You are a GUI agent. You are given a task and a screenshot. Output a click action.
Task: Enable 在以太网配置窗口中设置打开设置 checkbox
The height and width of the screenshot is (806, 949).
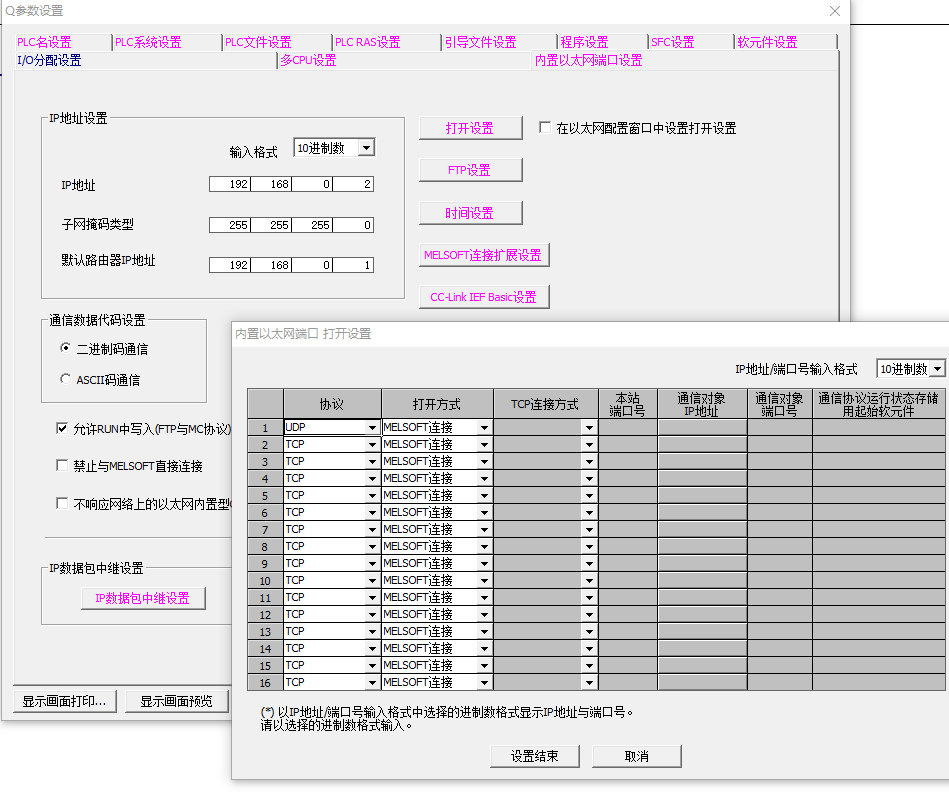[545, 128]
